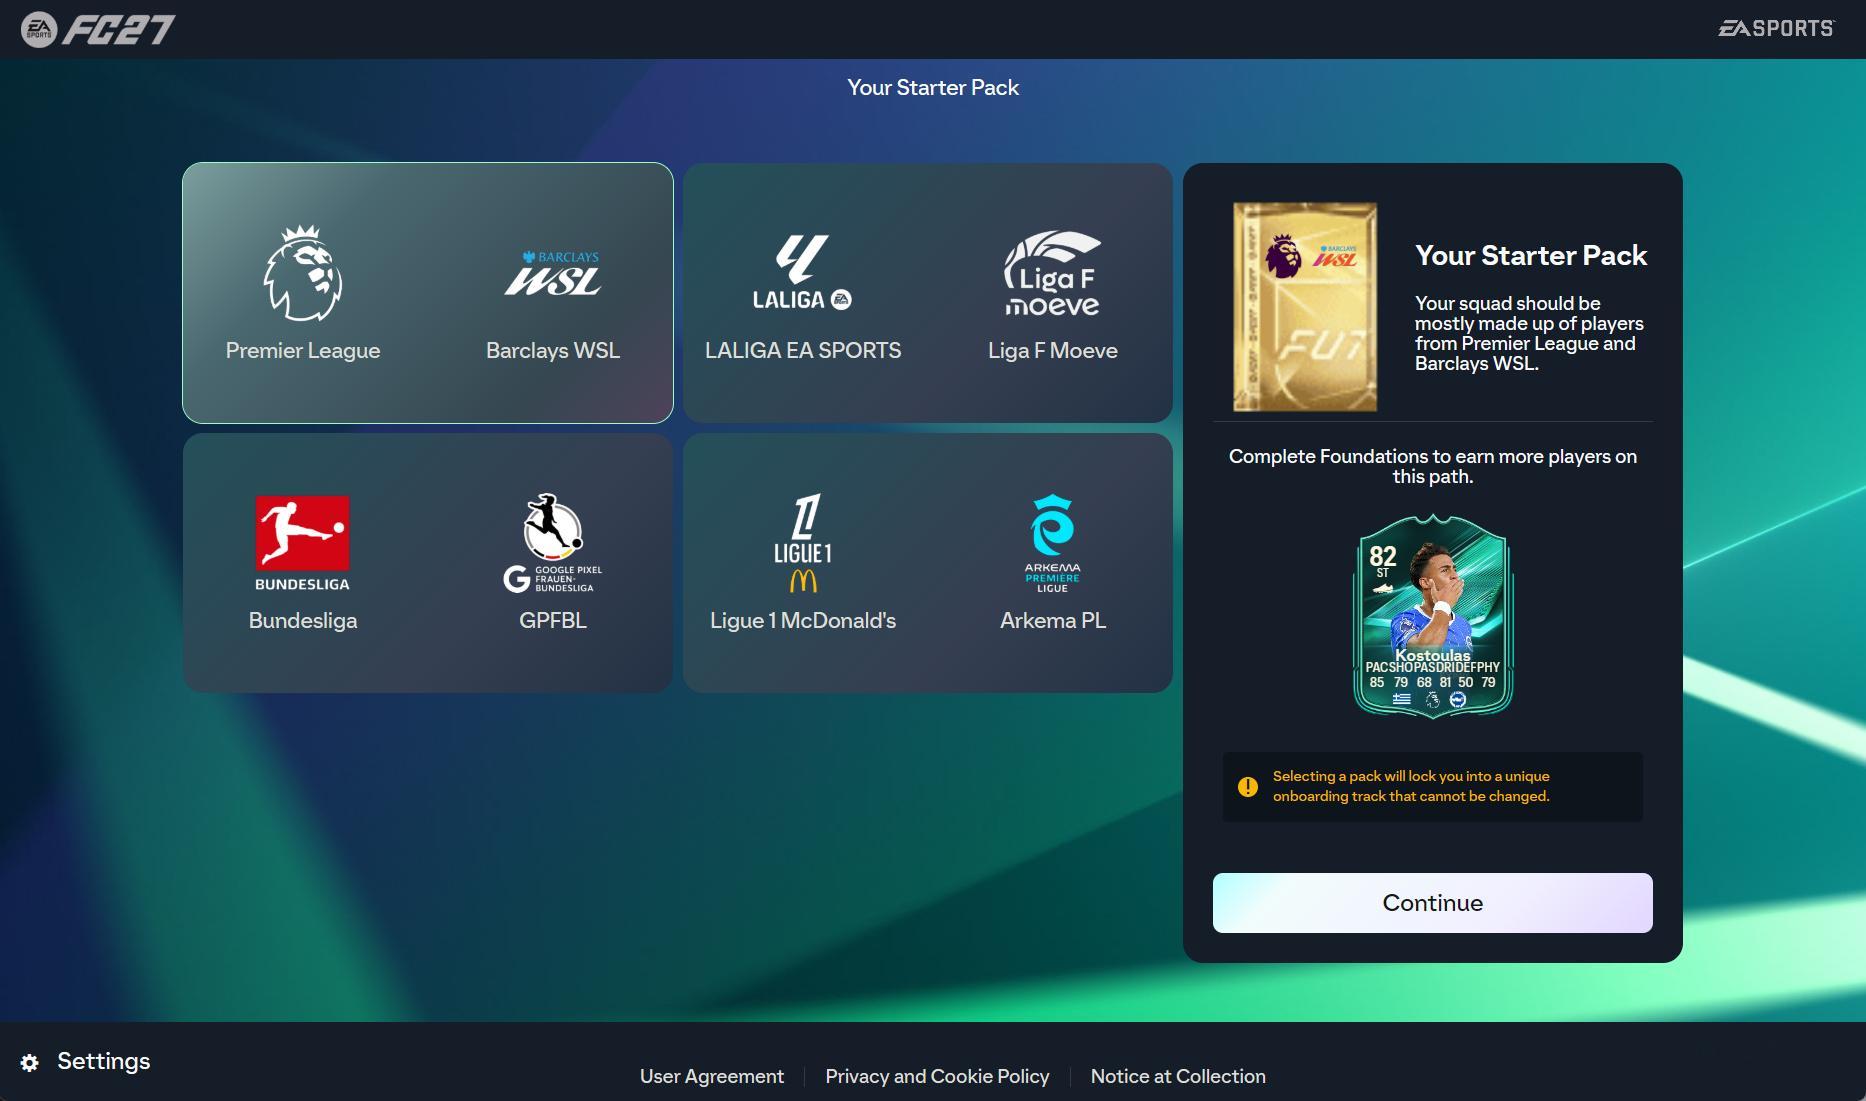
Task: Click the Complete Foundations message text
Action: 1432,466
